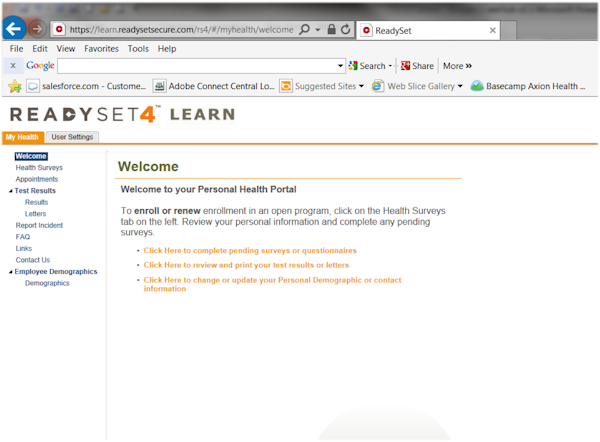
Task: Open Health Surveys in the sidebar
Action: tap(39, 168)
